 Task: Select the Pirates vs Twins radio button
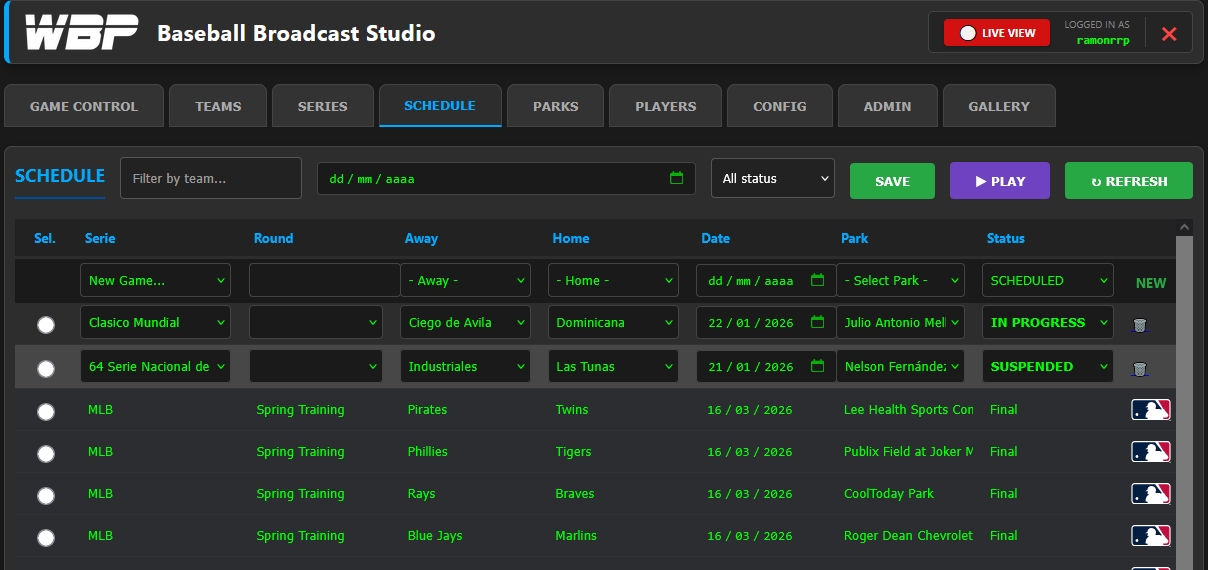coord(46,411)
